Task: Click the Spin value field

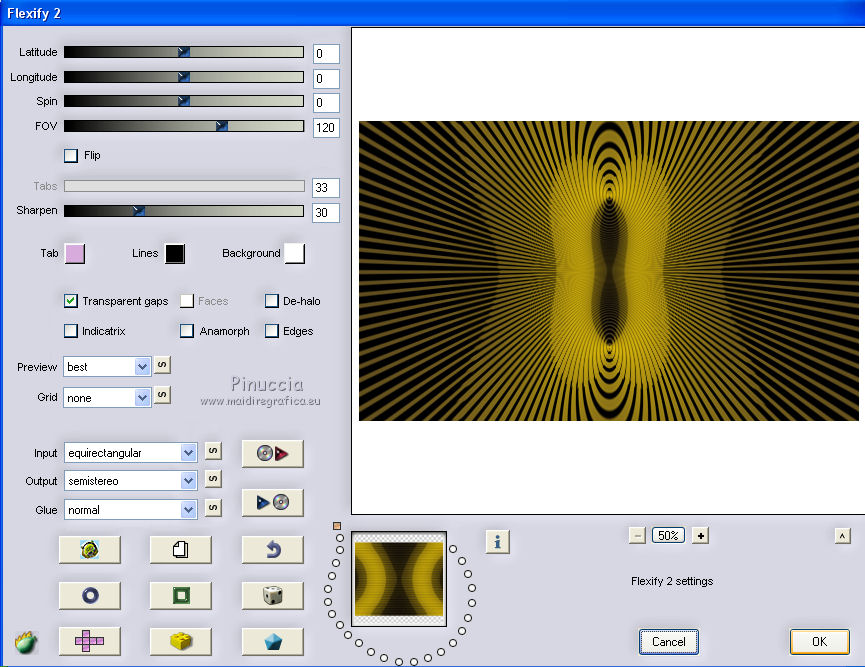Action: (x=326, y=103)
